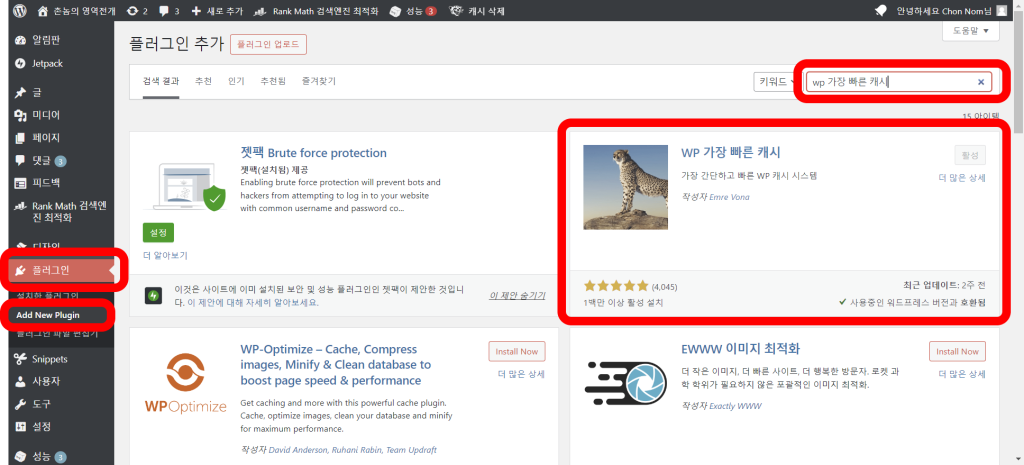Open EWWW 이미지 최적화 title link
1024x465 pixels.
click(x=741, y=348)
